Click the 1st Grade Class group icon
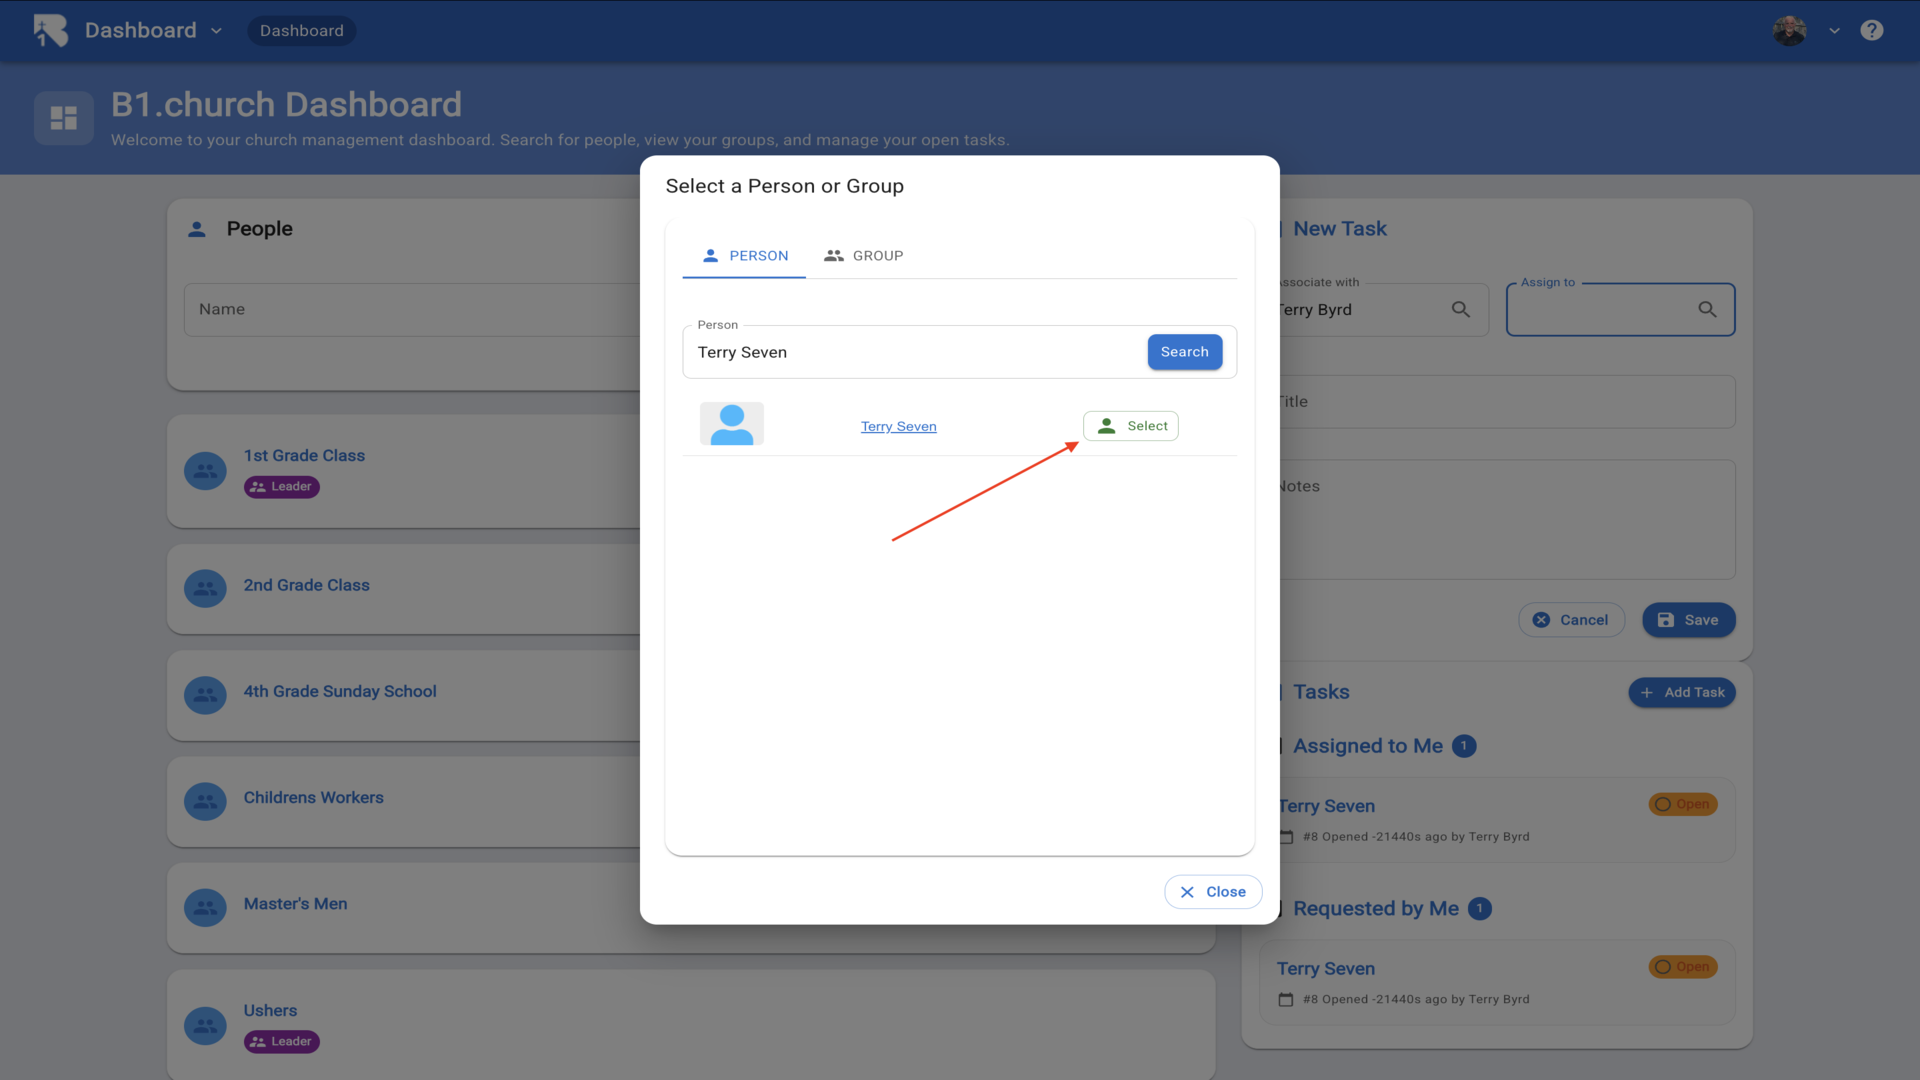 205,470
